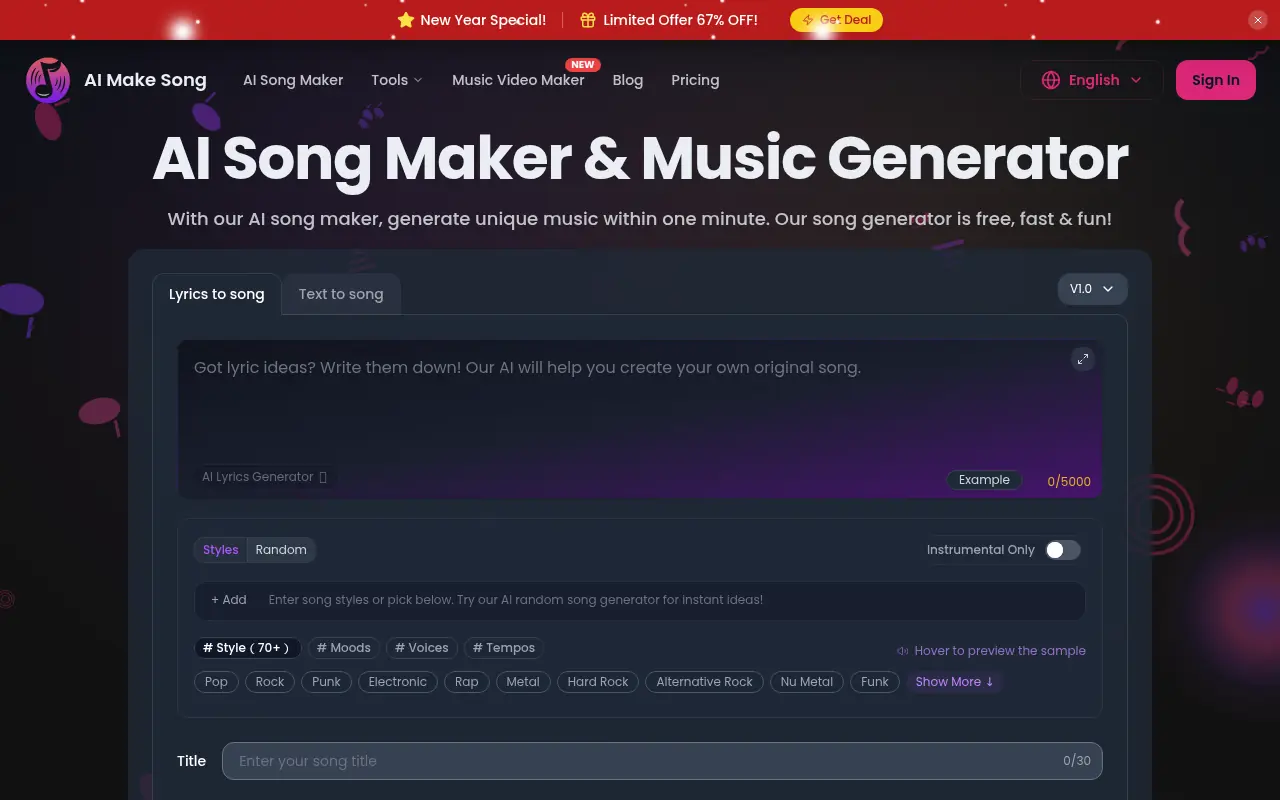The image size is (1280, 800).
Task: Open the V1.0 version dropdown
Action: 1092,289
